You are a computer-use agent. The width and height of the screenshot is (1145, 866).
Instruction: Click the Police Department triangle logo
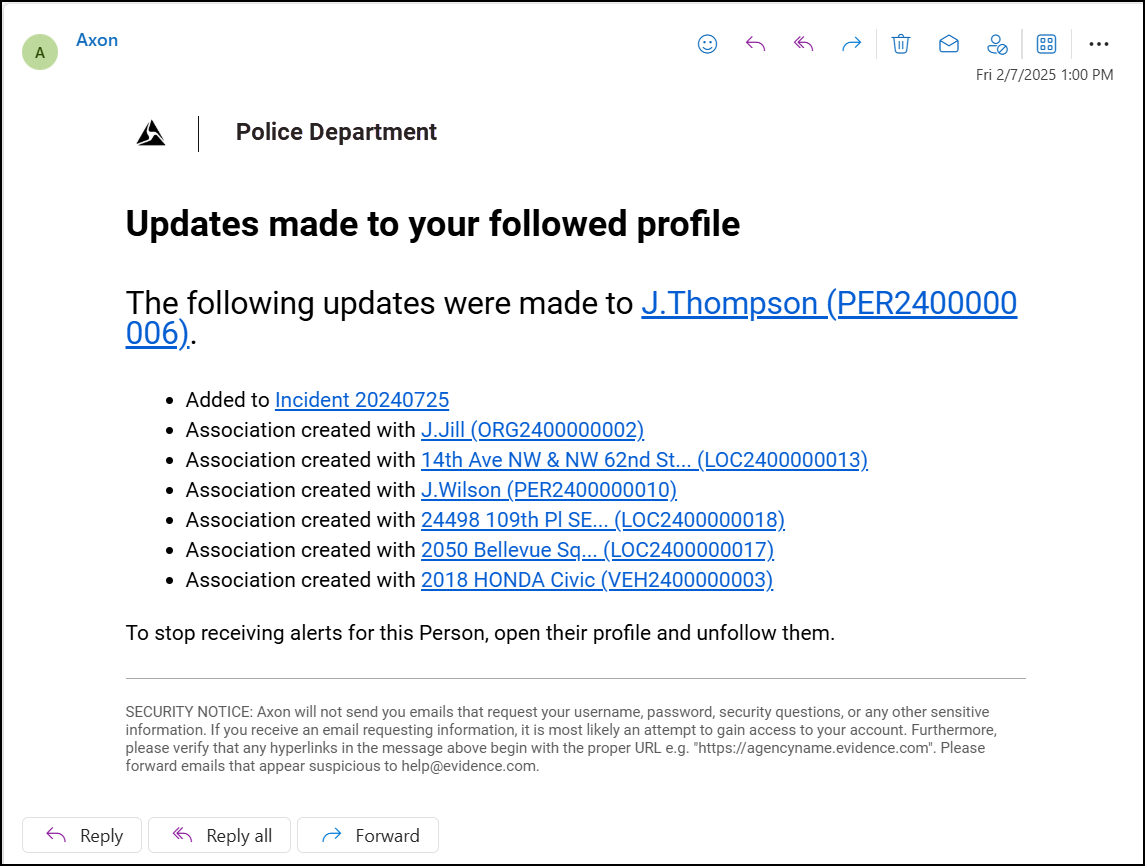pyautogui.click(x=150, y=132)
